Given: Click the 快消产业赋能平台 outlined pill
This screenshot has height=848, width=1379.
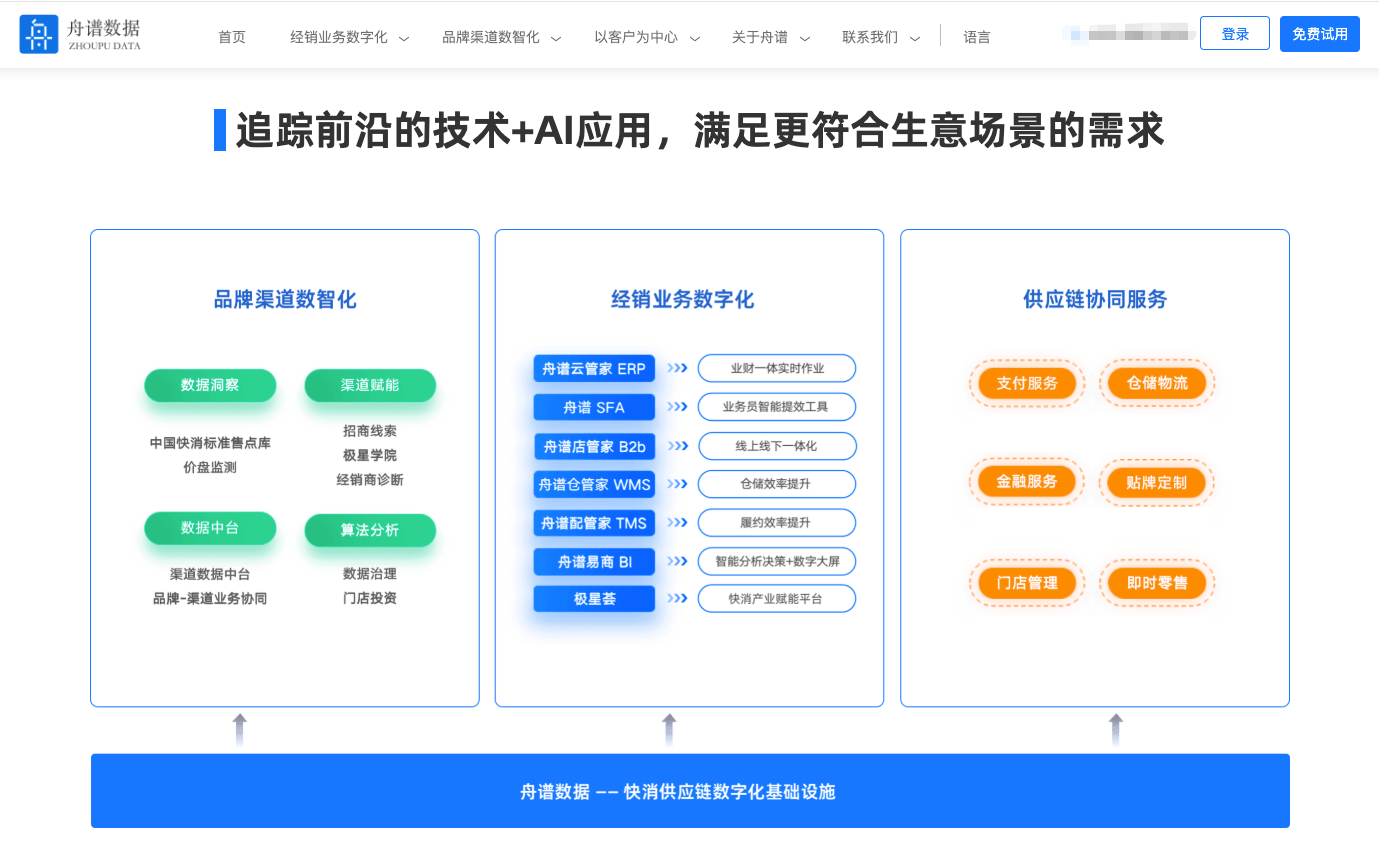Looking at the screenshot, I should (x=777, y=599).
